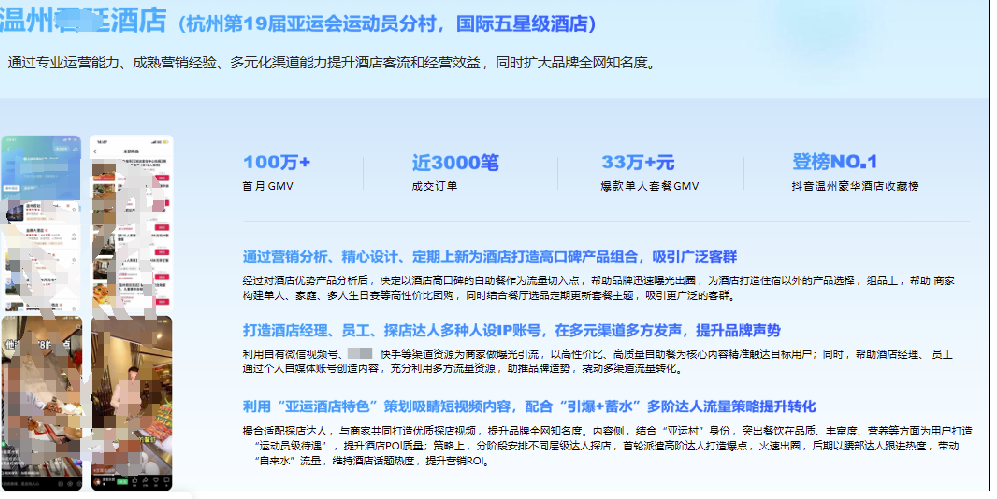Select the "近3000笔" statistic
The image size is (997, 499).
455,163
